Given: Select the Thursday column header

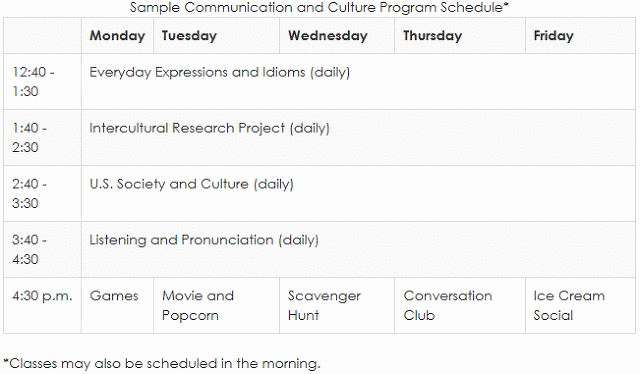Looking at the screenshot, I should tap(460, 36).
